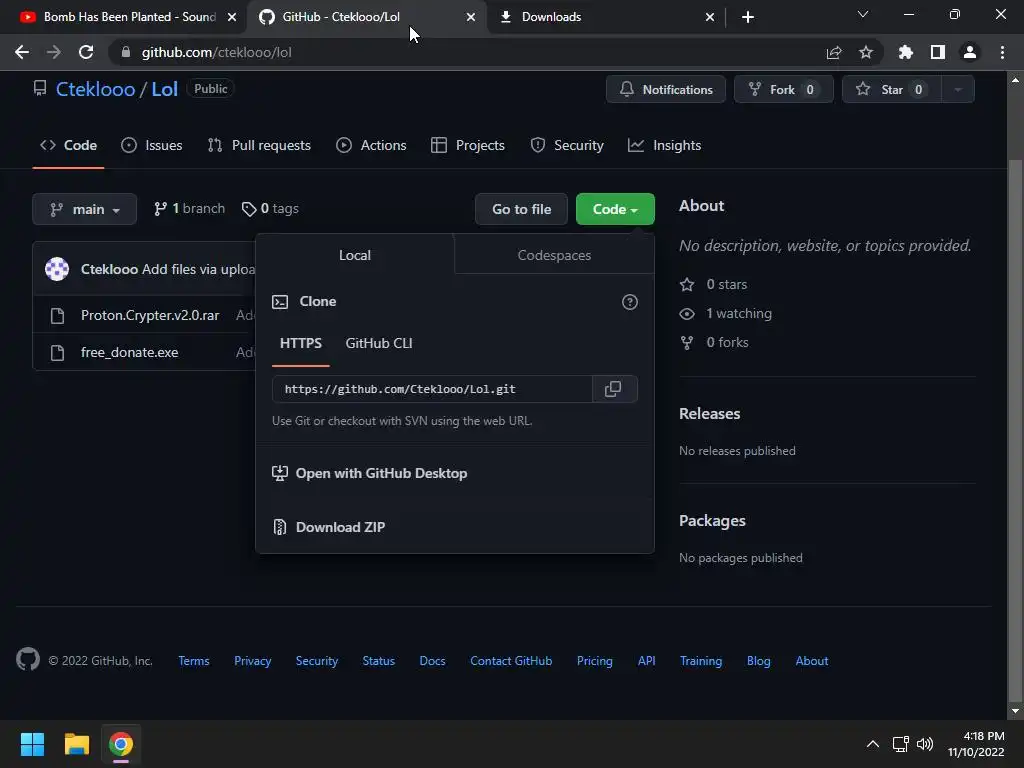The image size is (1024, 768).
Task: Close the Downloads tab
Action: coord(710,17)
